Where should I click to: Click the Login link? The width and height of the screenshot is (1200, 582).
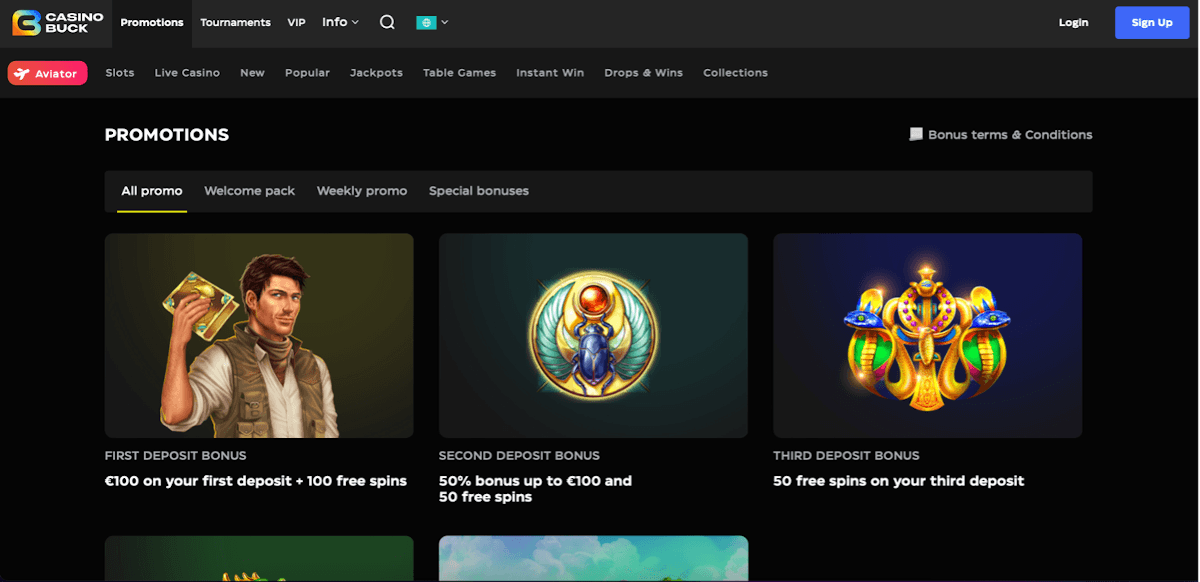coord(1073,22)
